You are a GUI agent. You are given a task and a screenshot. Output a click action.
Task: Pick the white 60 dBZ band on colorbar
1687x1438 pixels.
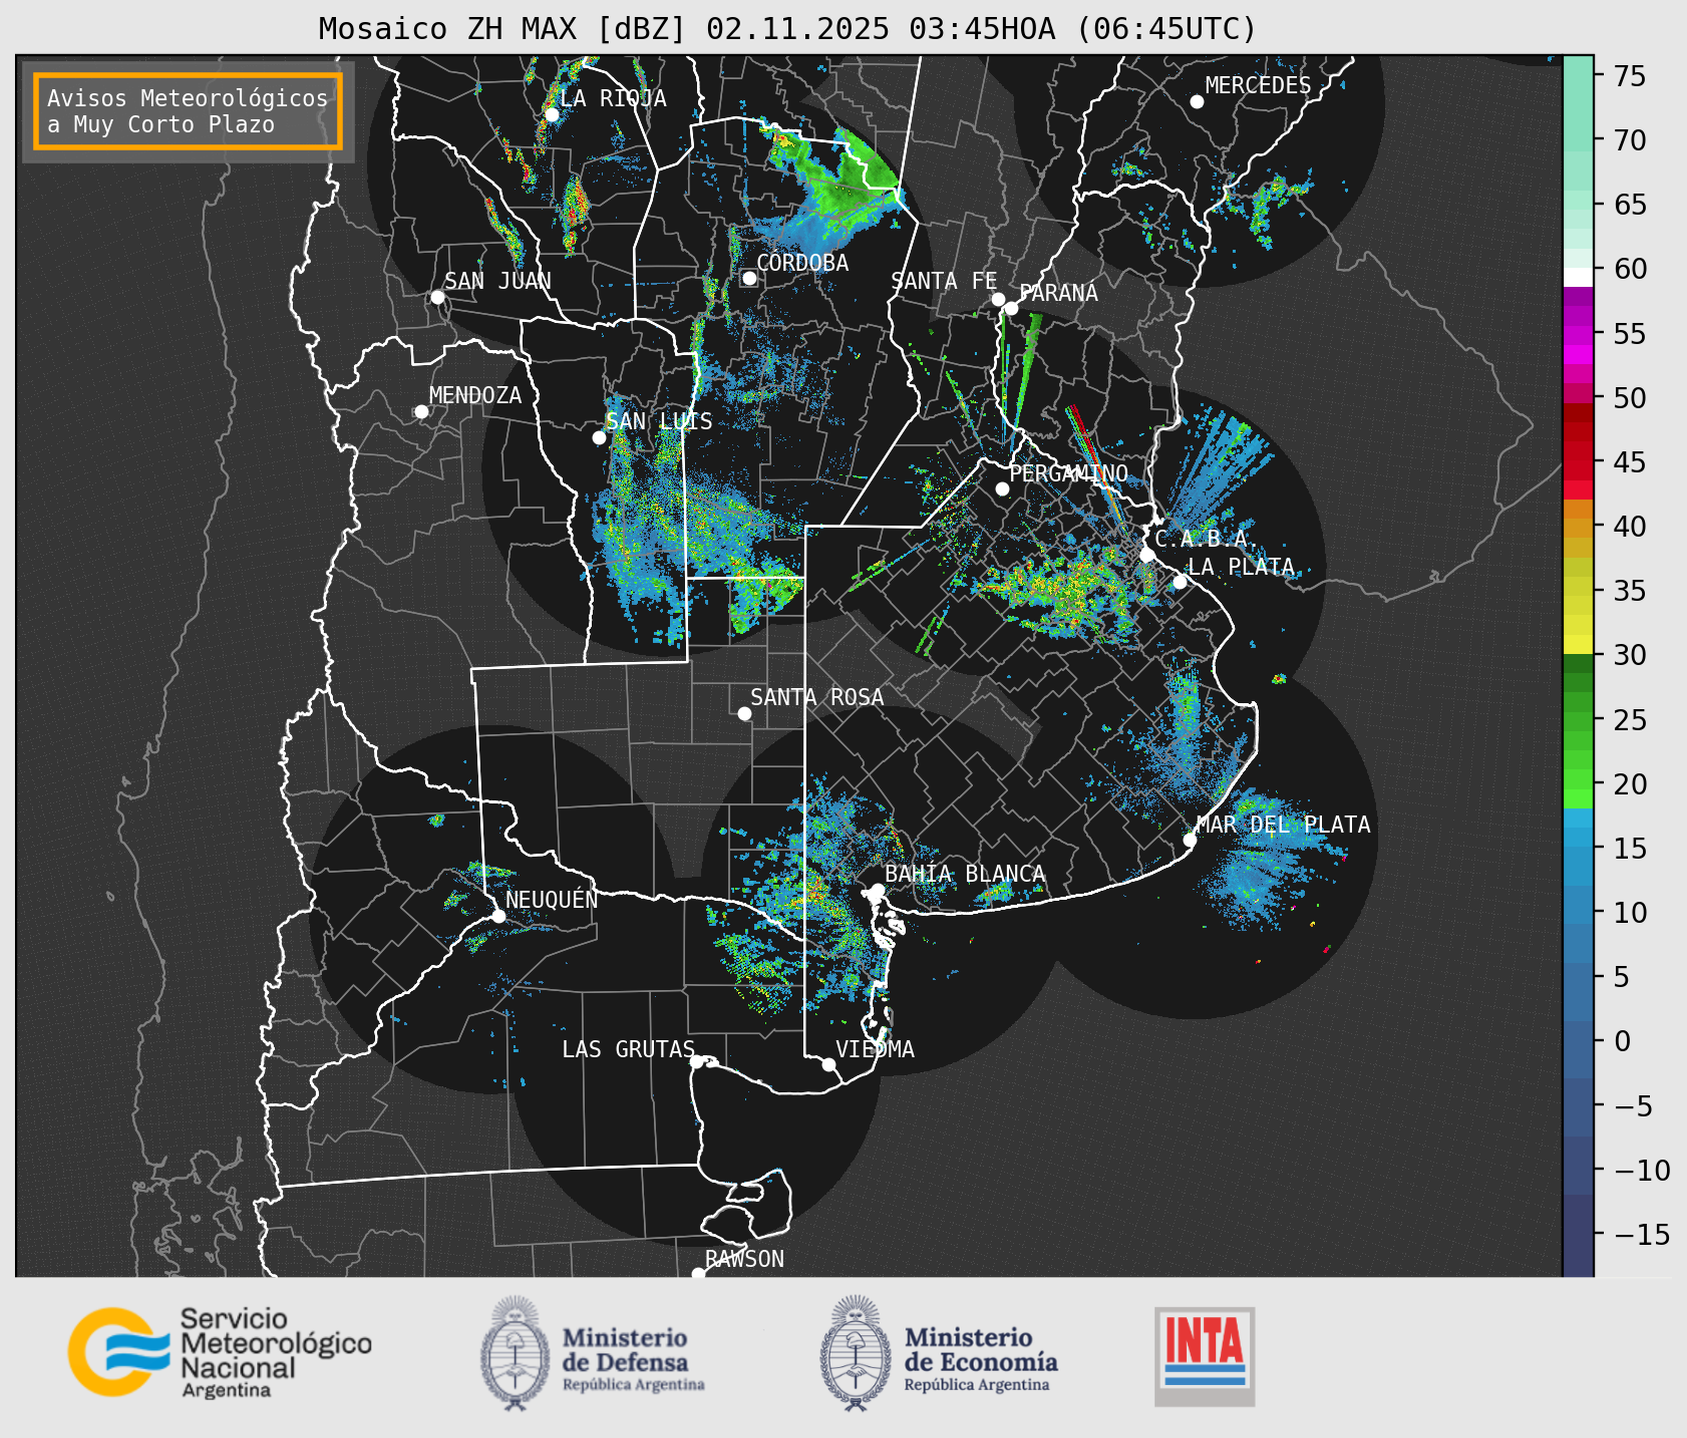(1577, 276)
